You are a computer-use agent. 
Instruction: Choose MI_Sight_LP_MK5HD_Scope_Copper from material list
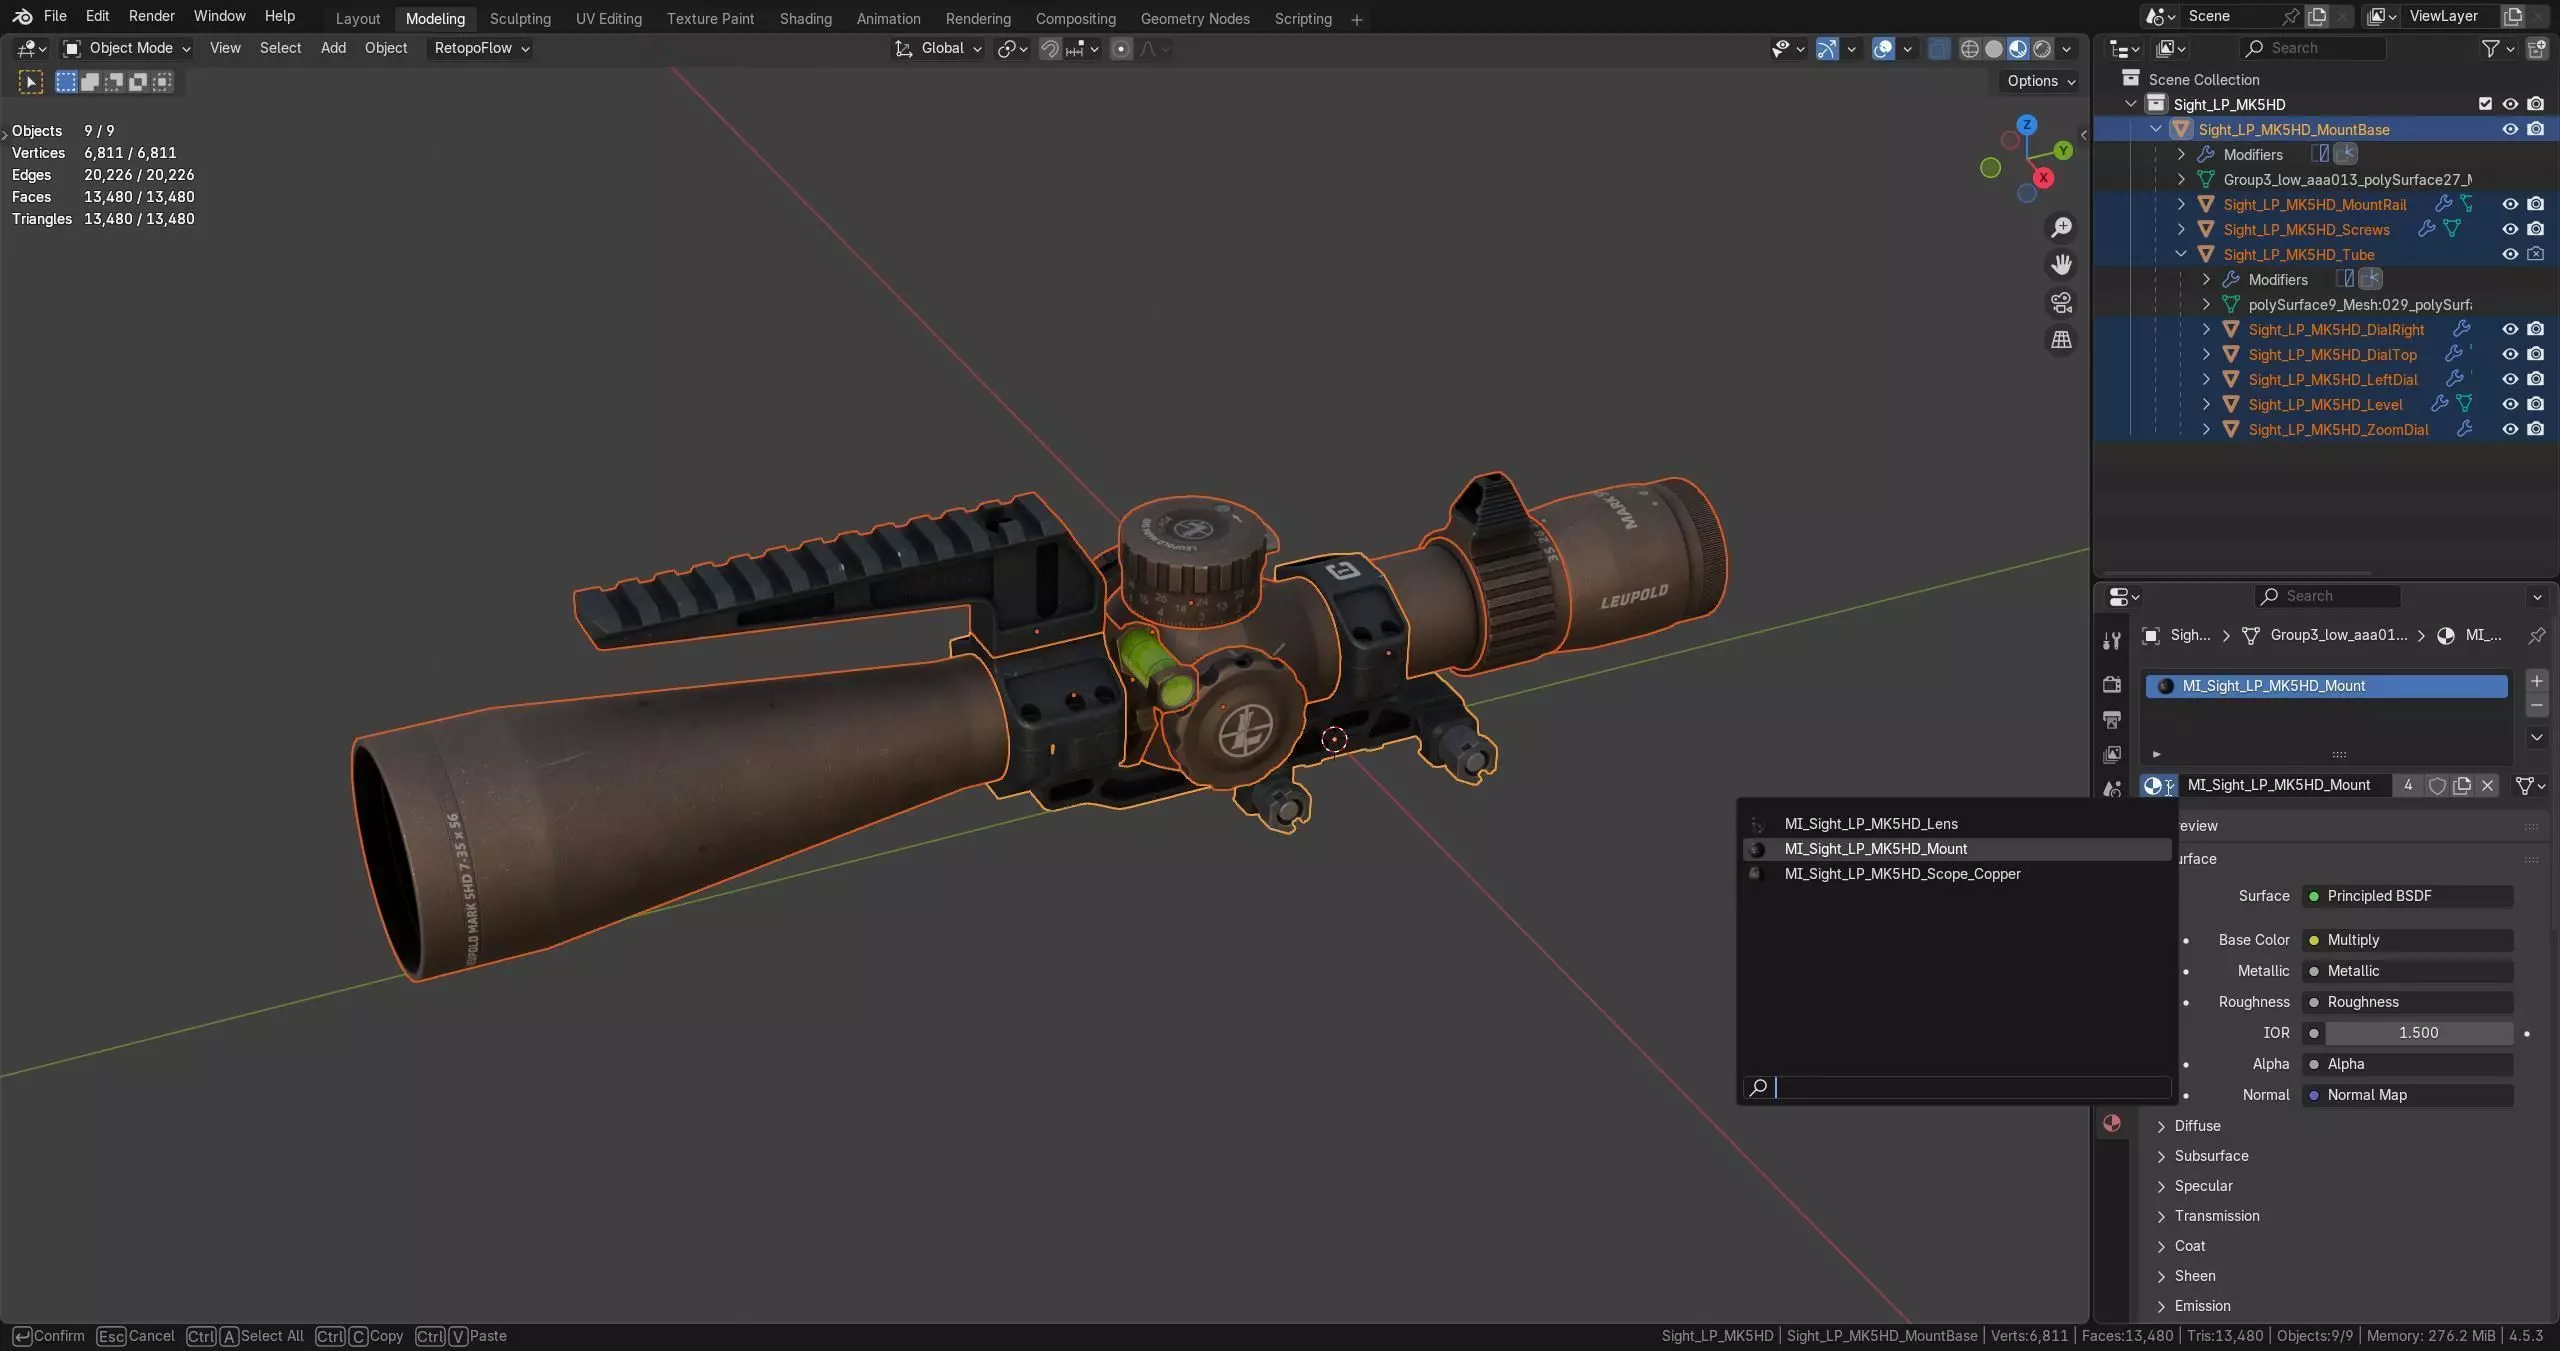point(1902,874)
